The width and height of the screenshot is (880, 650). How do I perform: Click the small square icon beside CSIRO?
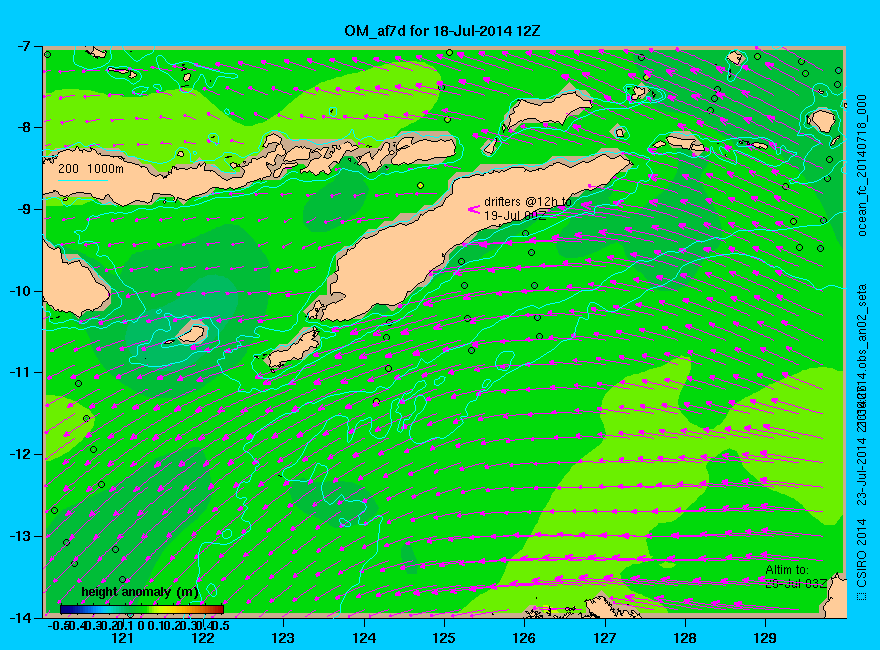point(861,596)
